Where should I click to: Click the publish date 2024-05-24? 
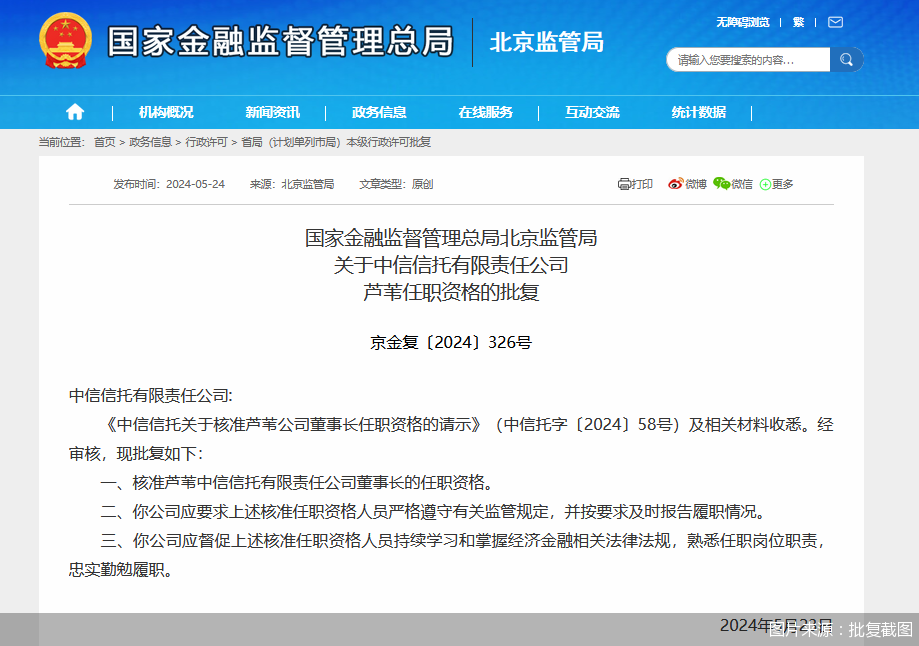[195, 184]
